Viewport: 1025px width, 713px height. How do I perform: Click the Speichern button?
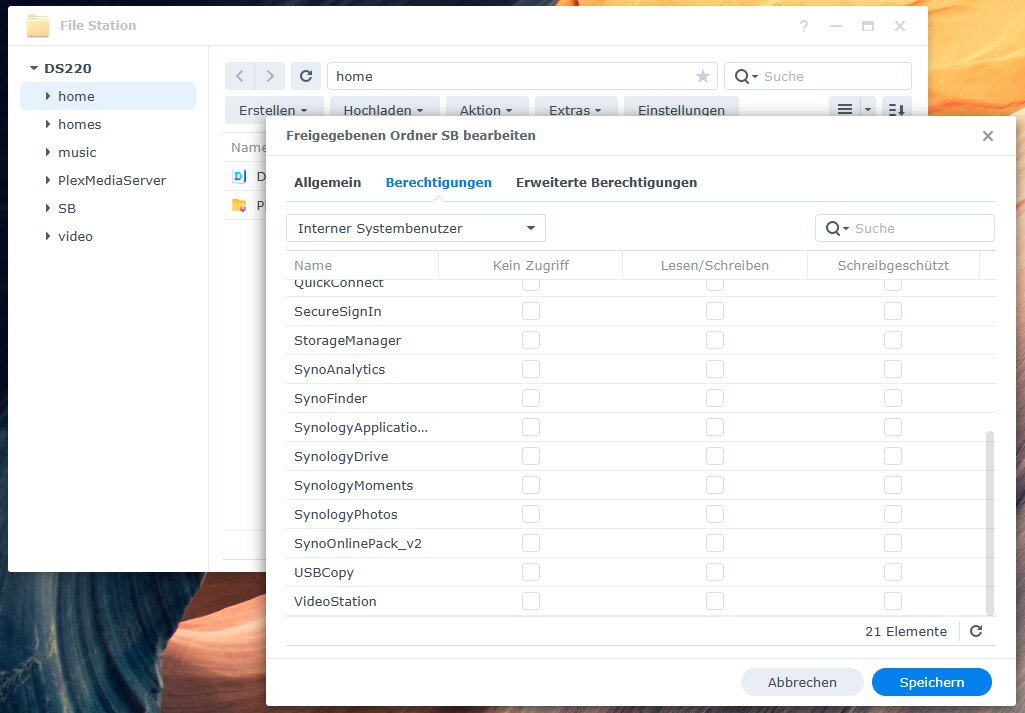pos(932,682)
